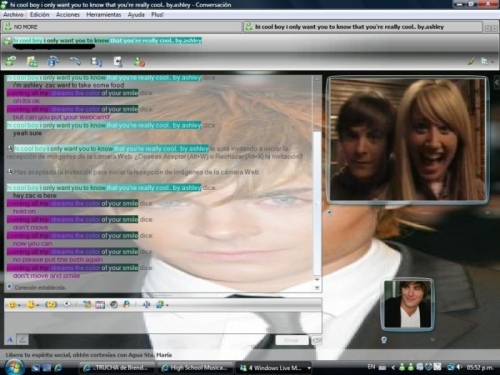This screenshot has width=500, height=375.
Task: Open the Activities toolbar icon
Action: 97,62
